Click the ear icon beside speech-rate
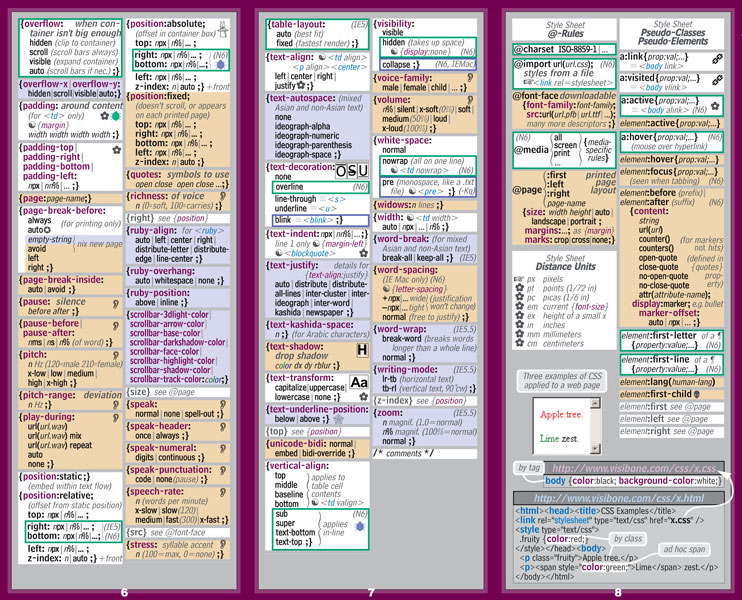 (222, 492)
